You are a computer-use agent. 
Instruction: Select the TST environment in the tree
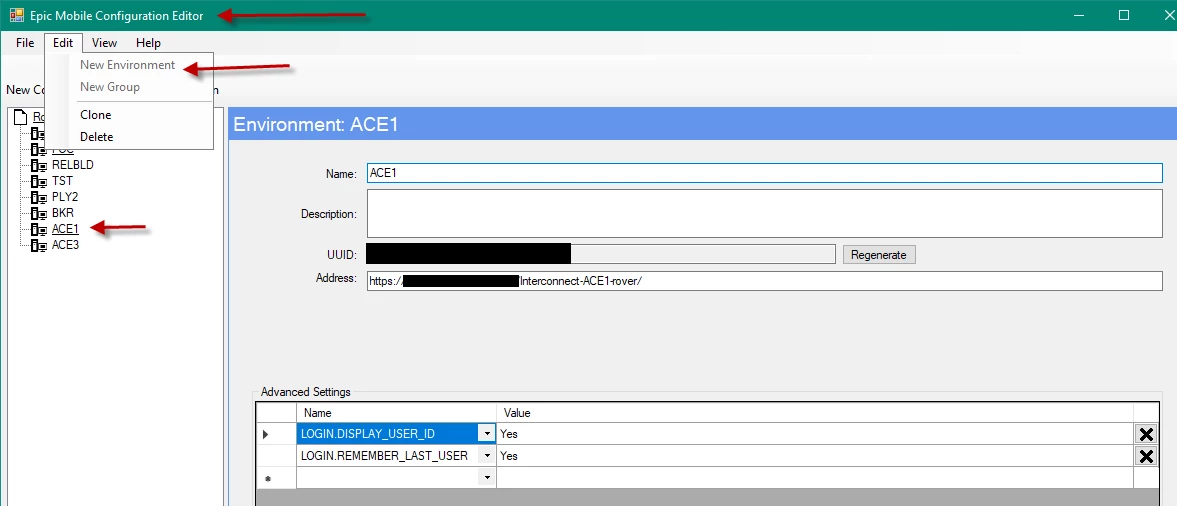[62, 181]
